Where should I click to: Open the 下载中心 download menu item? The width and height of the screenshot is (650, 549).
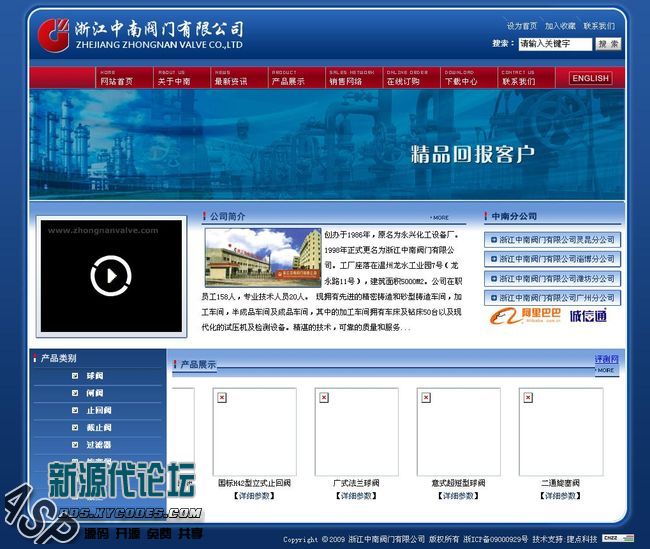click(461, 78)
